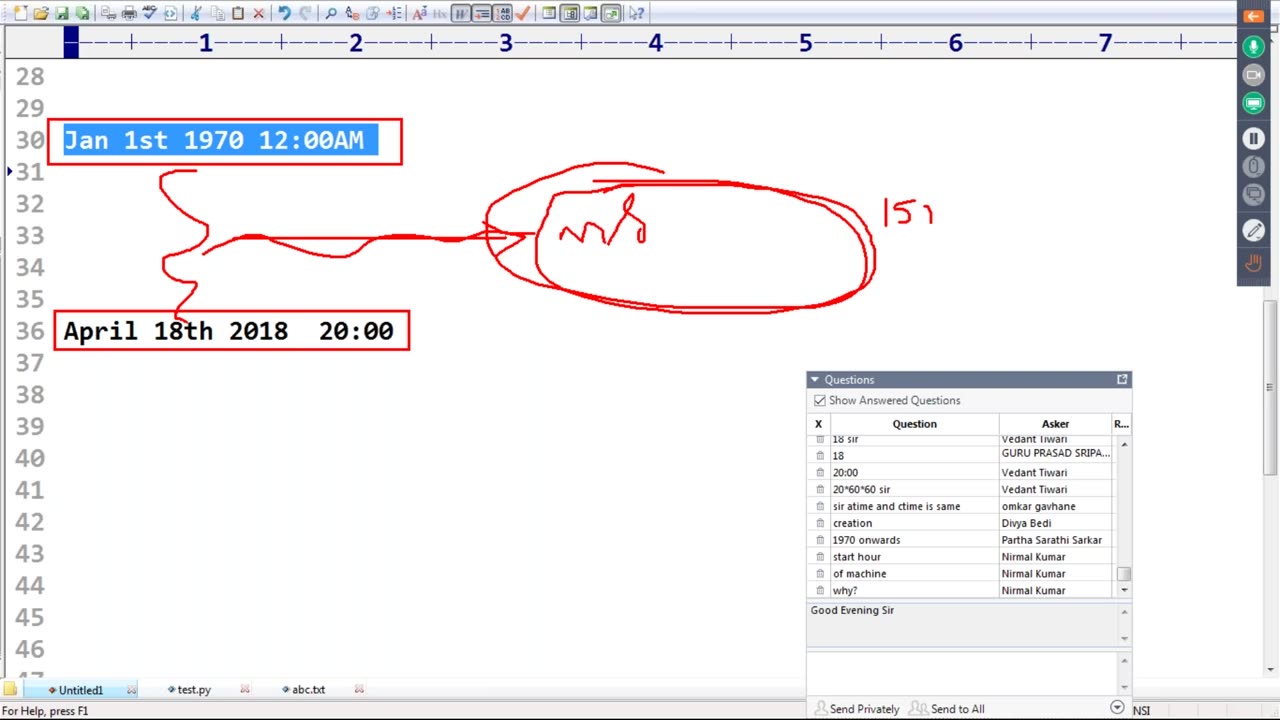The image size is (1280, 720).
Task: Uncheck Show Answered Questions checkbox
Action: [x=820, y=400]
